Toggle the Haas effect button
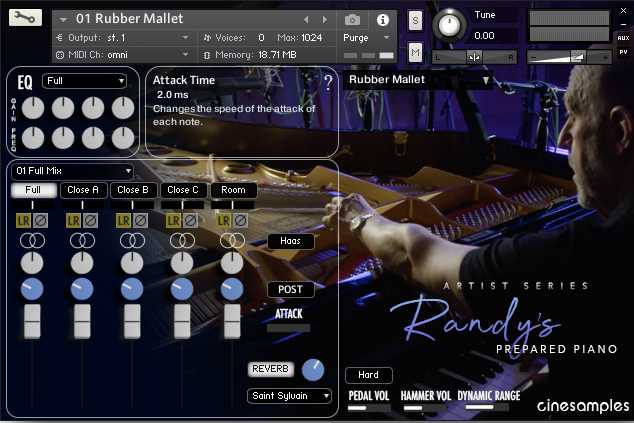The image size is (634, 423). click(x=291, y=241)
